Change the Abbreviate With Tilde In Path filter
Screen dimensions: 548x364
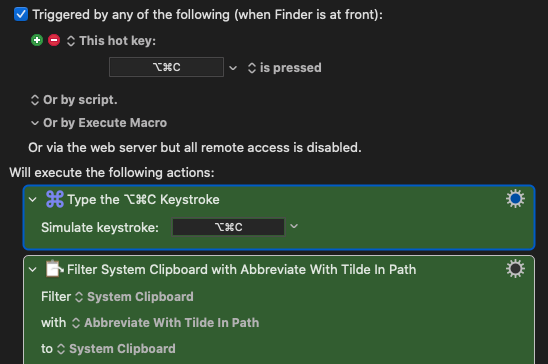(x=165, y=323)
